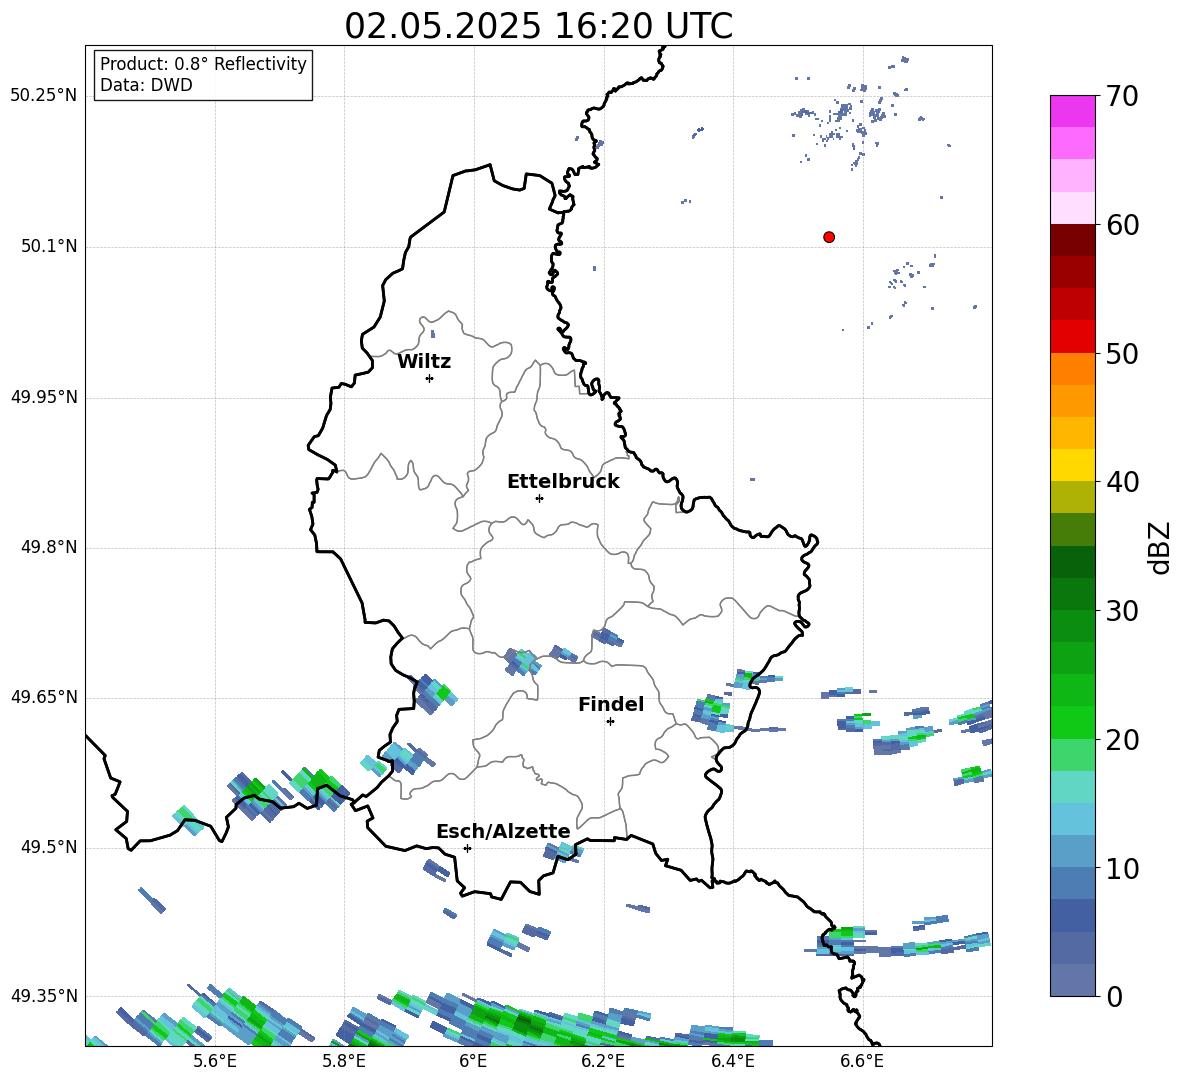Click the colorbar tick label 50
This screenshot has width=1184, height=1081.
[x=1122, y=353]
